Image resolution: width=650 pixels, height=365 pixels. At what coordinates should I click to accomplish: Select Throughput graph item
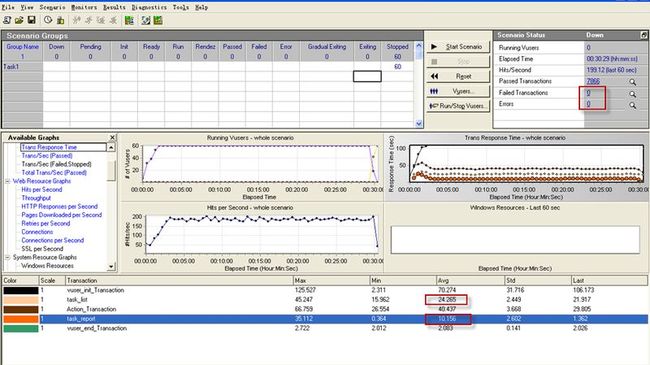click(36, 198)
